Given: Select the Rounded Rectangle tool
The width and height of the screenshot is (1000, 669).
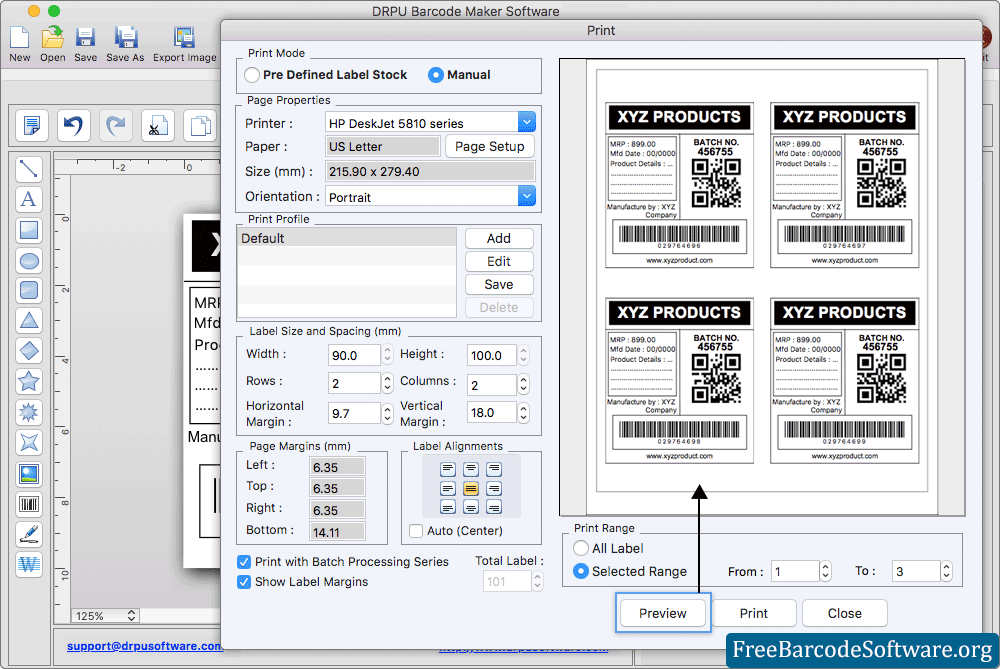Looking at the screenshot, I should 29,290.
